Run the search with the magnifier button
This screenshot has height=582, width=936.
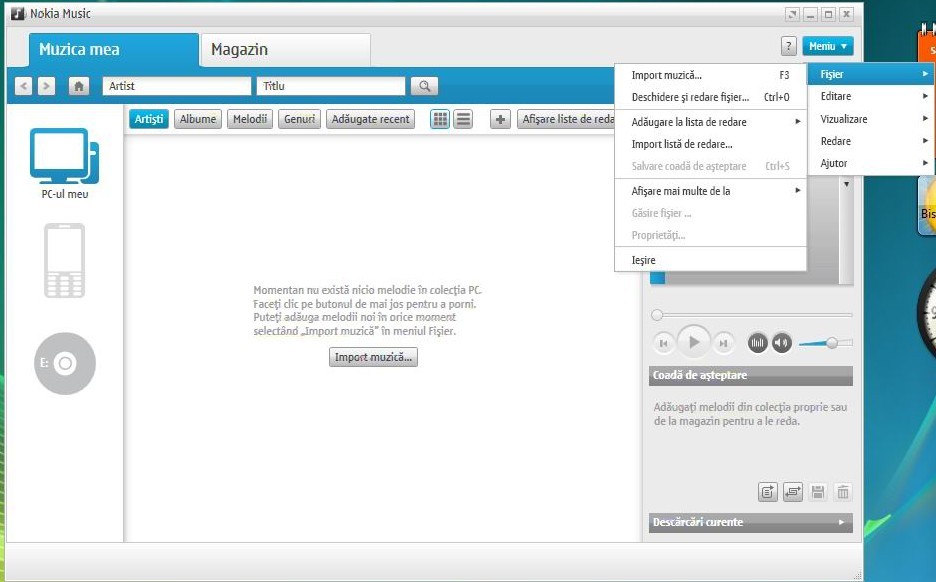[424, 86]
